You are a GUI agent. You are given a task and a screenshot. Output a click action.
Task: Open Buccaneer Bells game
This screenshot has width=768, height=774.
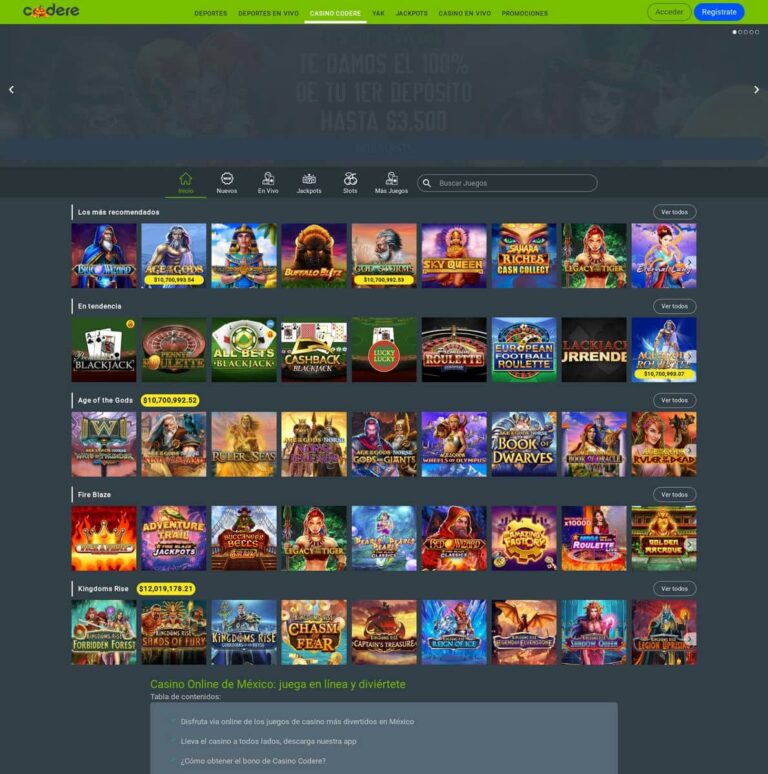(x=244, y=538)
